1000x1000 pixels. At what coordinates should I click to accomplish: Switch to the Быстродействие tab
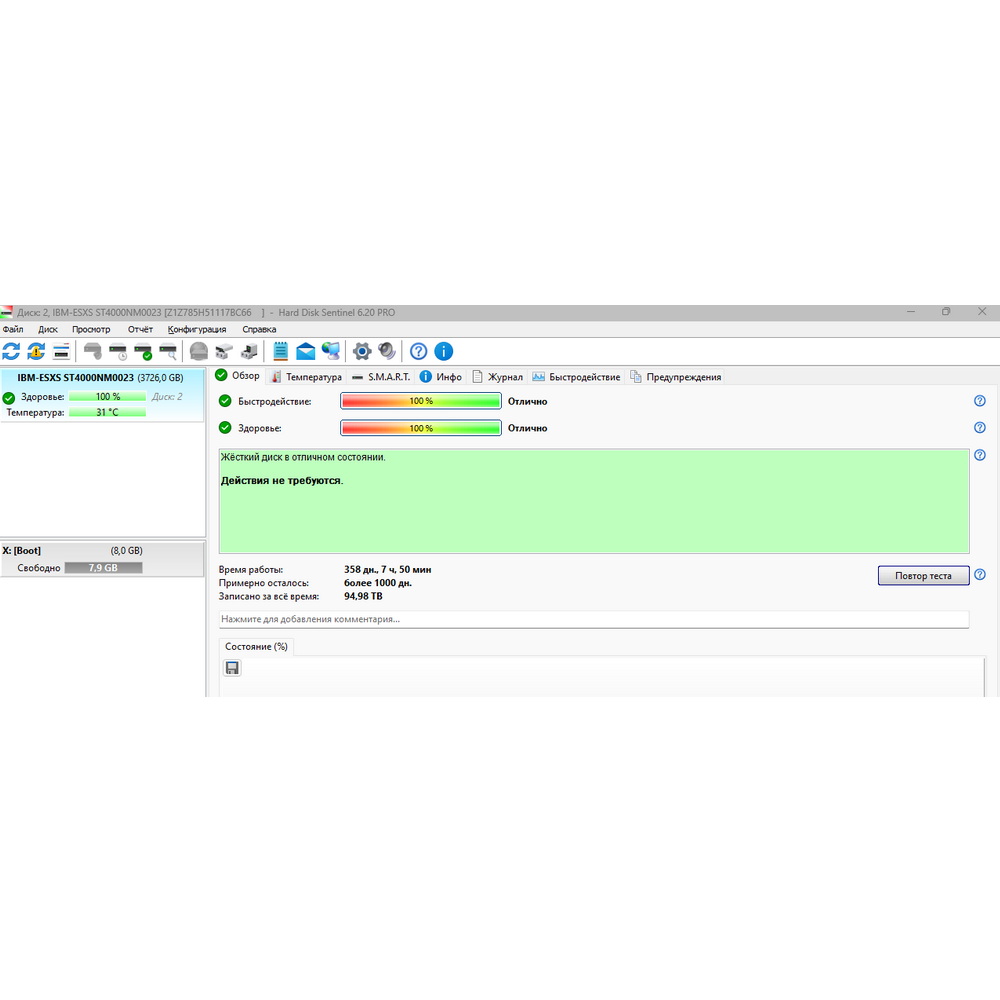pyautogui.click(x=577, y=377)
